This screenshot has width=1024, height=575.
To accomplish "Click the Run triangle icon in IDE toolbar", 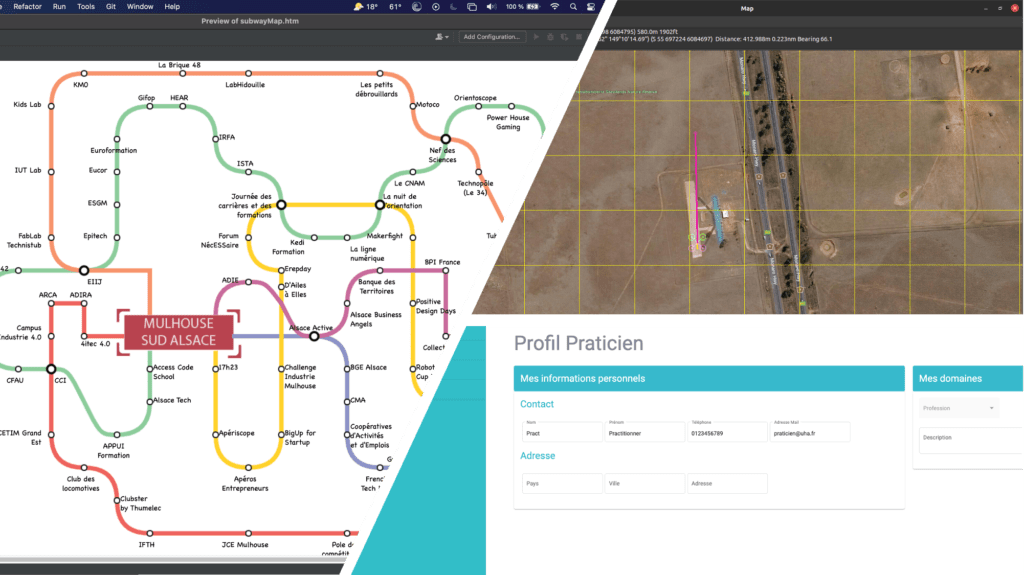I will coord(536,37).
